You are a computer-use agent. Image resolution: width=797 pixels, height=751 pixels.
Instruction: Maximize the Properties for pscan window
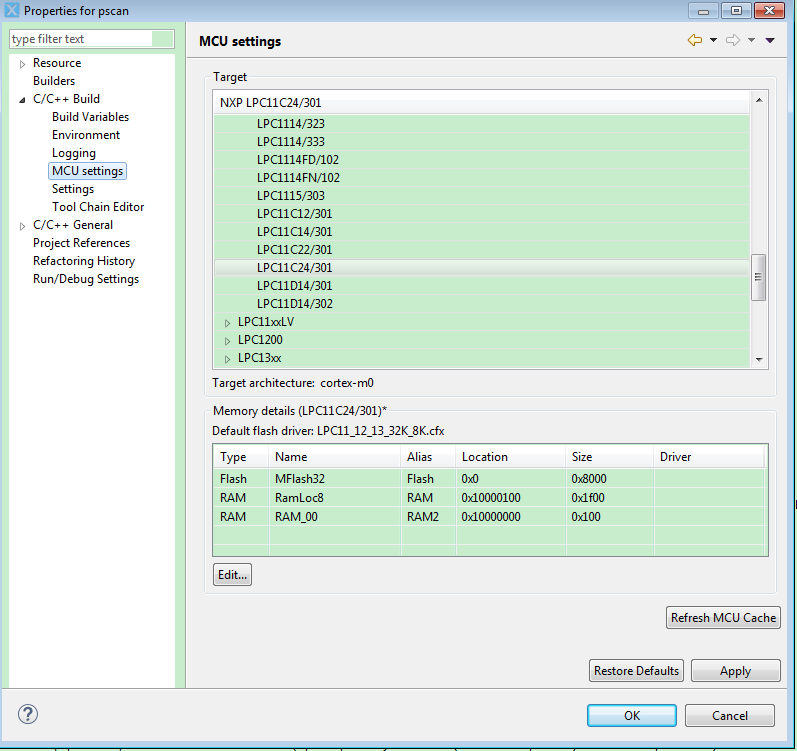736,11
